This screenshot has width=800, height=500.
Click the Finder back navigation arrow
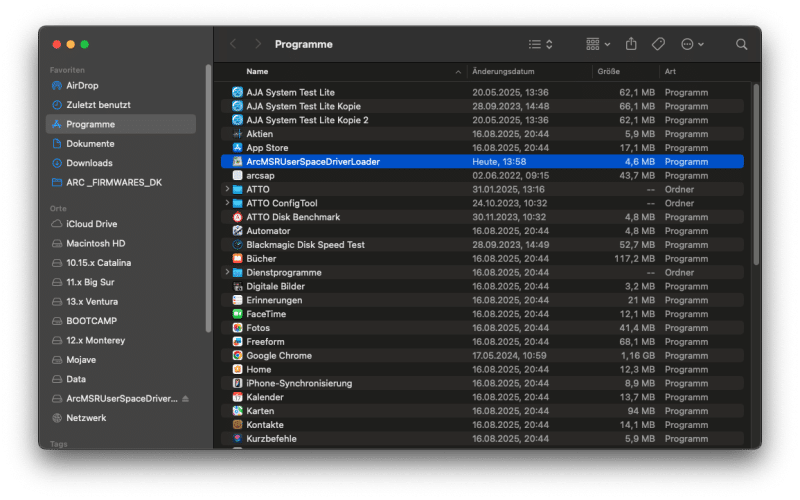[x=233, y=44]
